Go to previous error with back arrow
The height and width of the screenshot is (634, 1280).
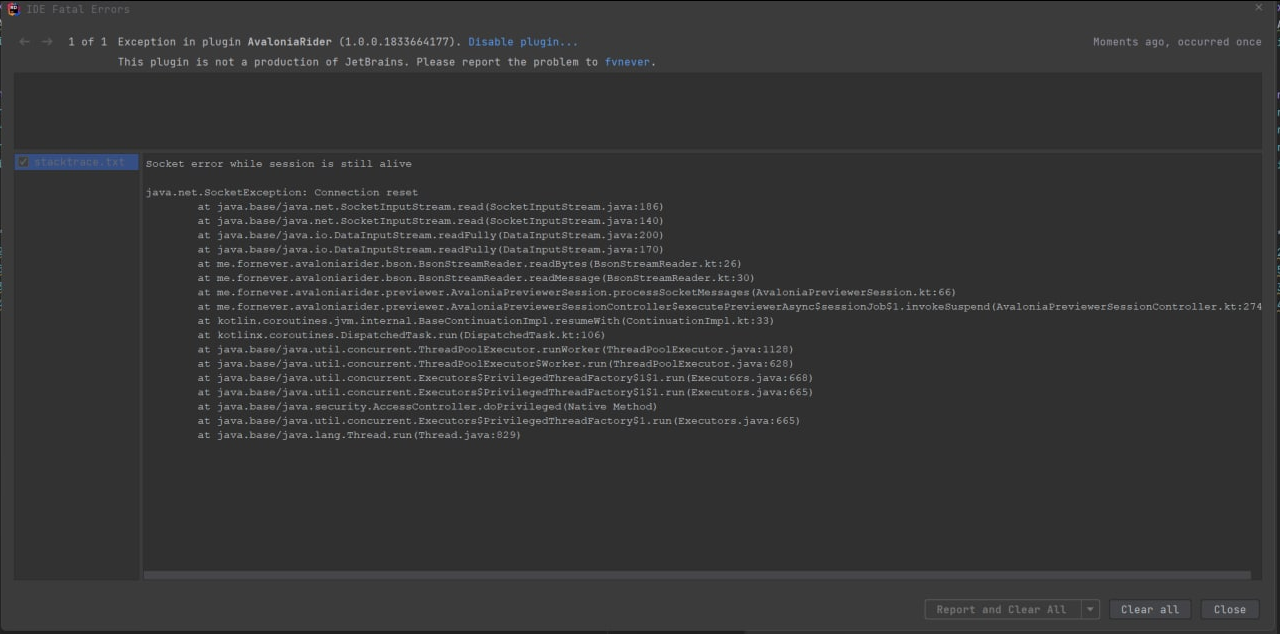coord(25,42)
